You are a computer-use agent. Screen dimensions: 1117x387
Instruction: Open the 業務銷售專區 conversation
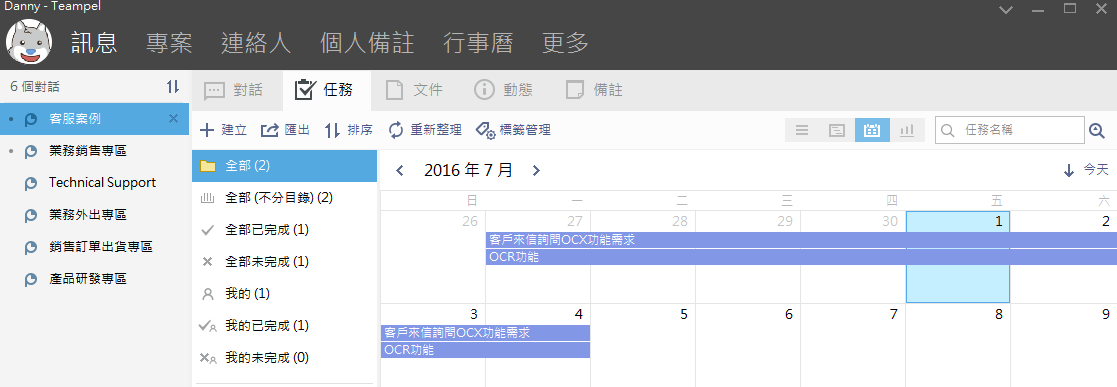pos(95,151)
